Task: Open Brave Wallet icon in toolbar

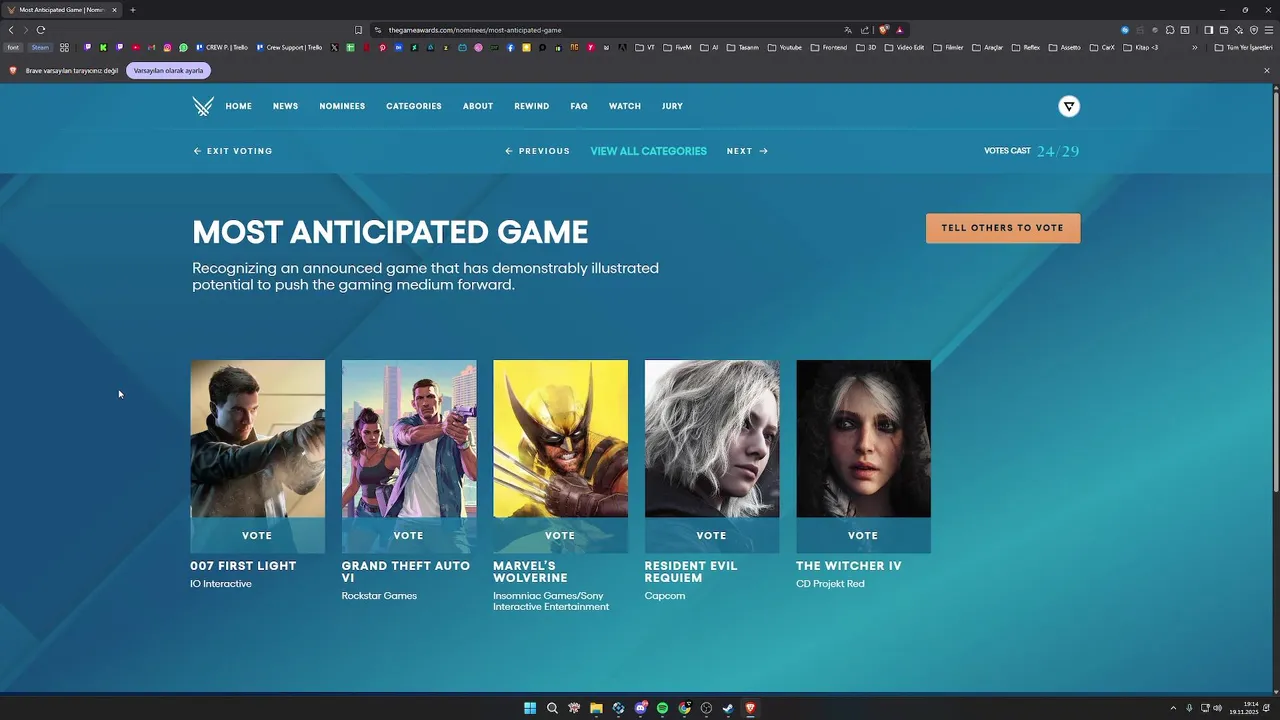Action: [1223, 30]
